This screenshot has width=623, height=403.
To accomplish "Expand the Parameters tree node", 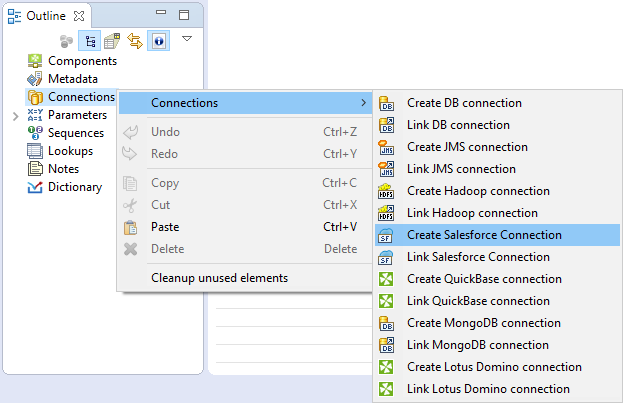I will coord(15,116).
